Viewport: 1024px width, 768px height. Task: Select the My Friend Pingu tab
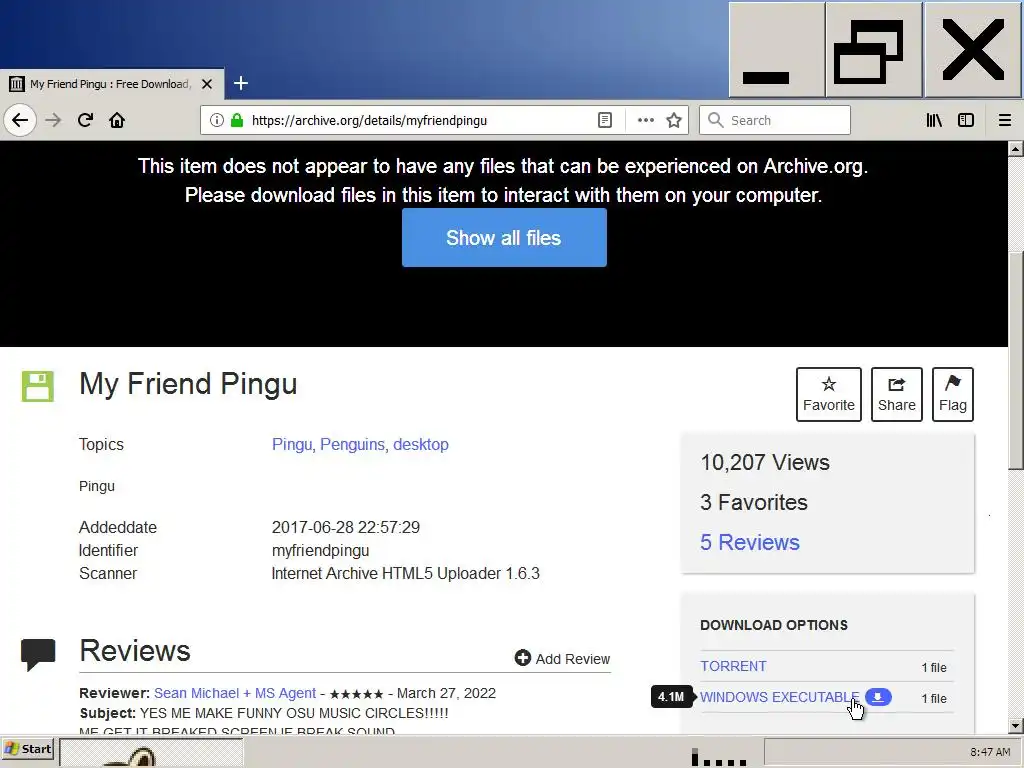[x=111, y=84]
